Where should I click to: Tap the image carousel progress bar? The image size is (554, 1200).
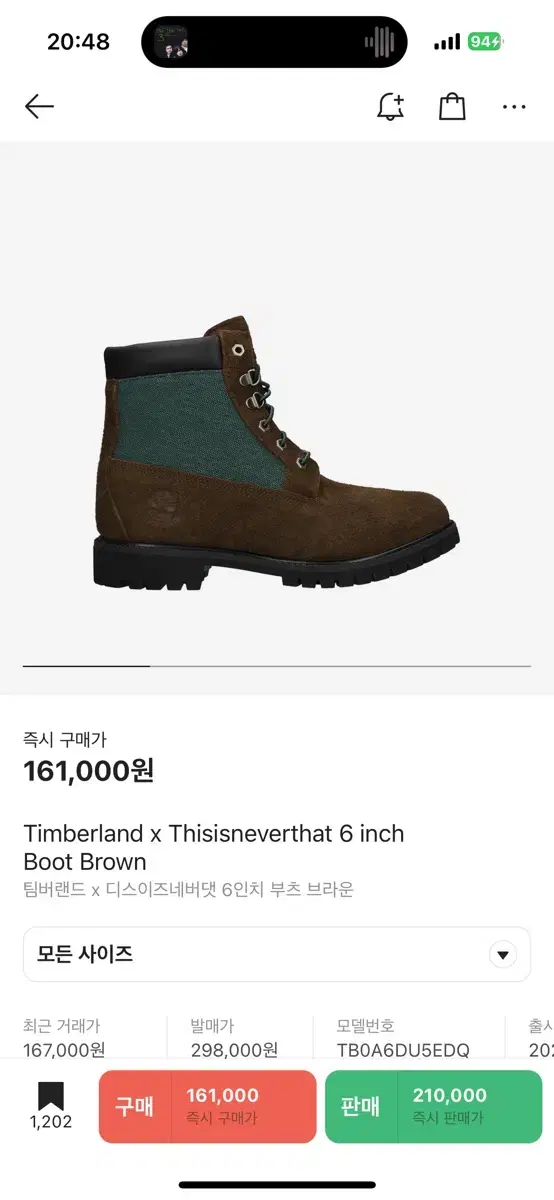[x=277, y=665]
